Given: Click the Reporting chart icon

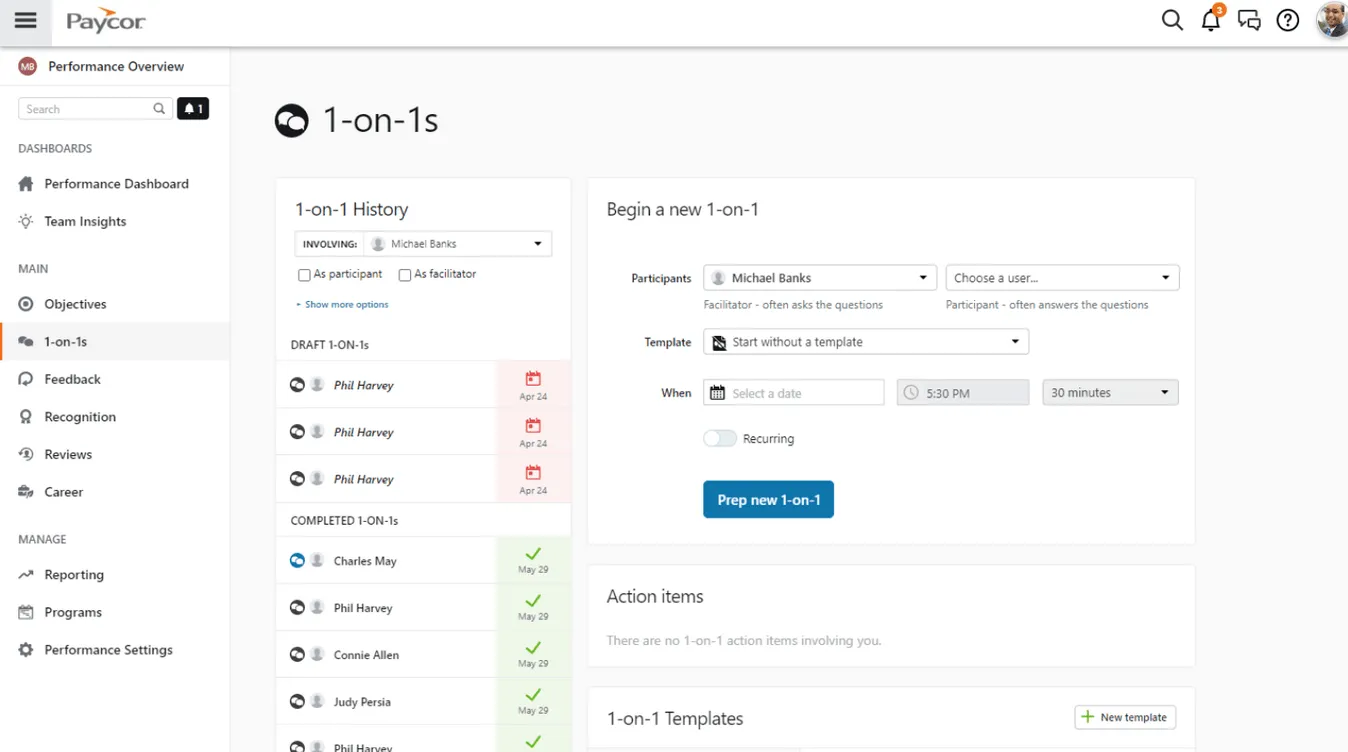Looking at the screenshot, I should click(26, 575).
